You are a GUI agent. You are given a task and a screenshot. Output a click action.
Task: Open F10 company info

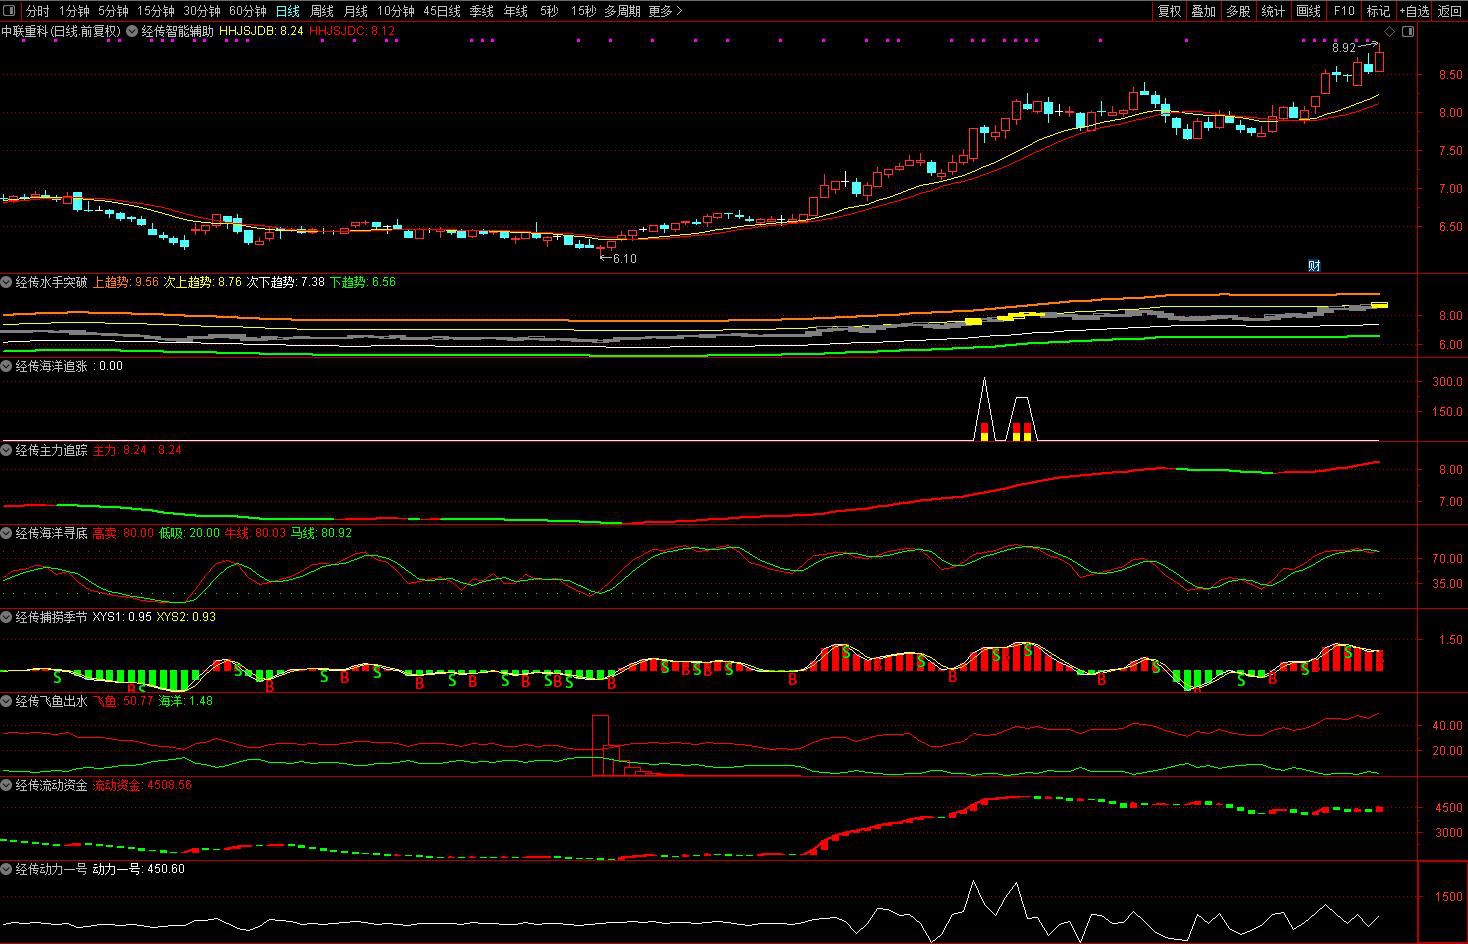click(x=1344, y=11)
